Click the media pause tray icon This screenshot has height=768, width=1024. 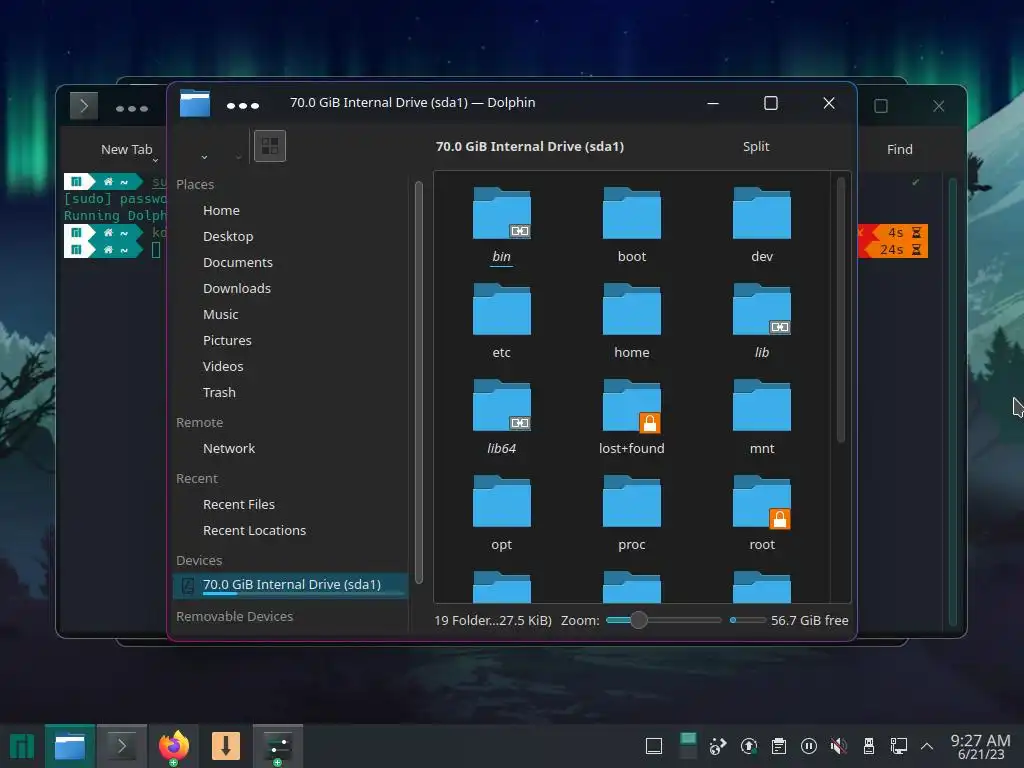click(808, 746)
